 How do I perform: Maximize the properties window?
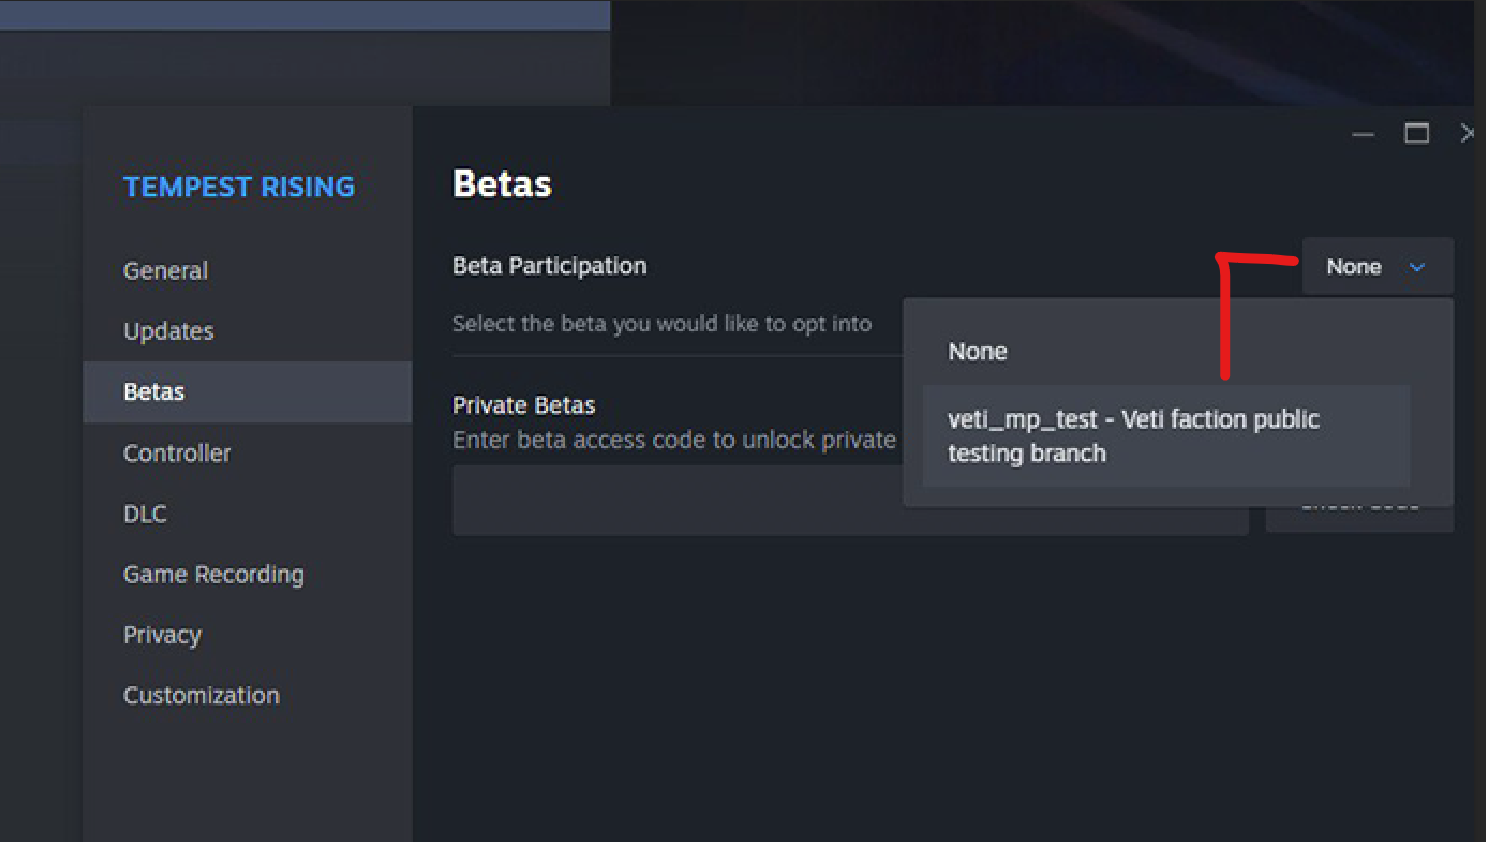[x=1416, y=134]
